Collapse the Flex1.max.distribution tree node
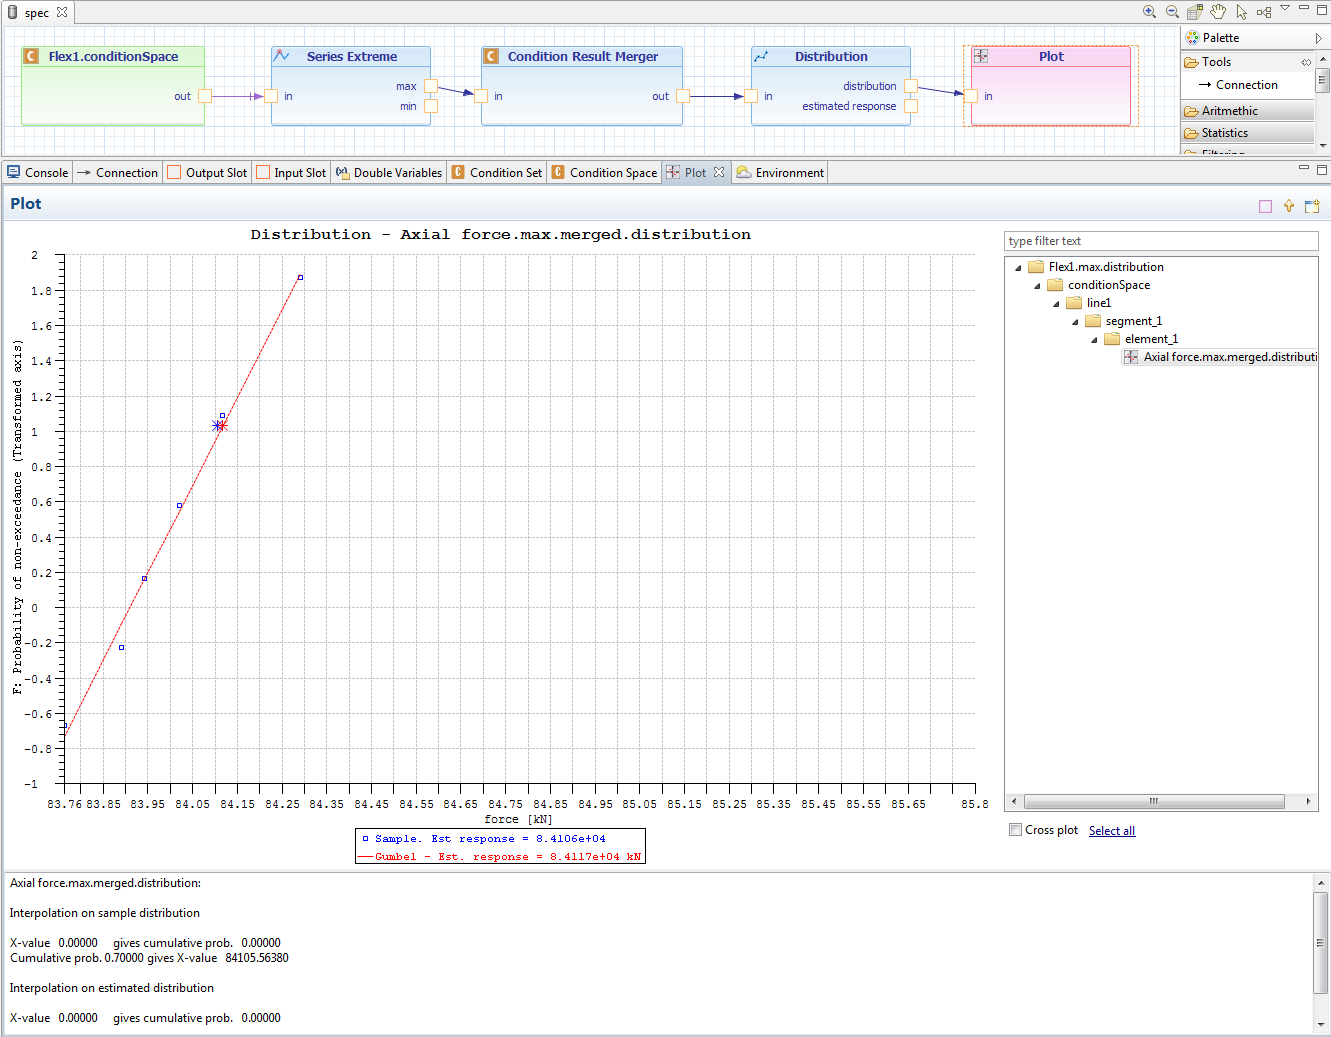The width and height of the screenshot is (1331, 1037). (1018, 268)
